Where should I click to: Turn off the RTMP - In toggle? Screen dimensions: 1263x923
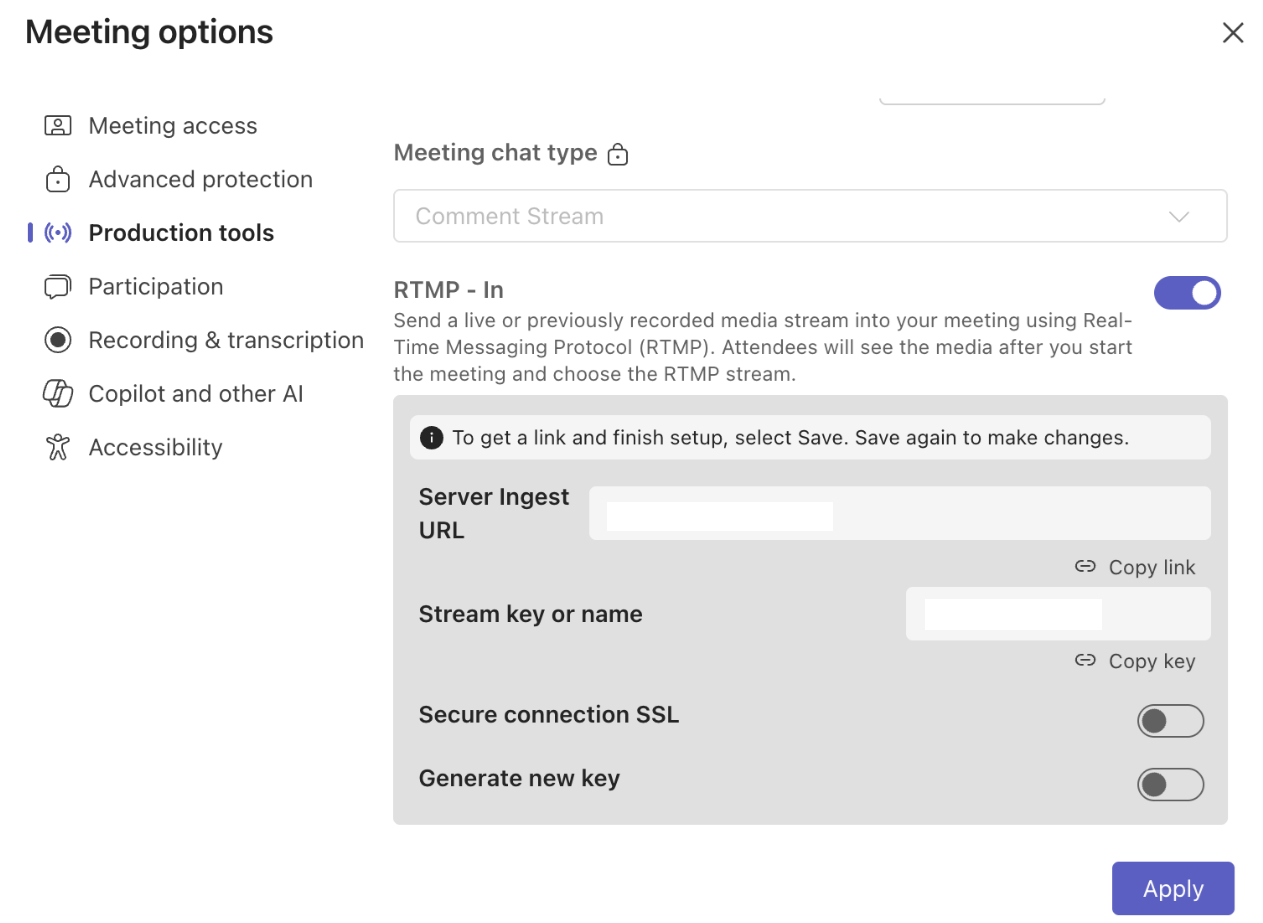coord(1187,293)
